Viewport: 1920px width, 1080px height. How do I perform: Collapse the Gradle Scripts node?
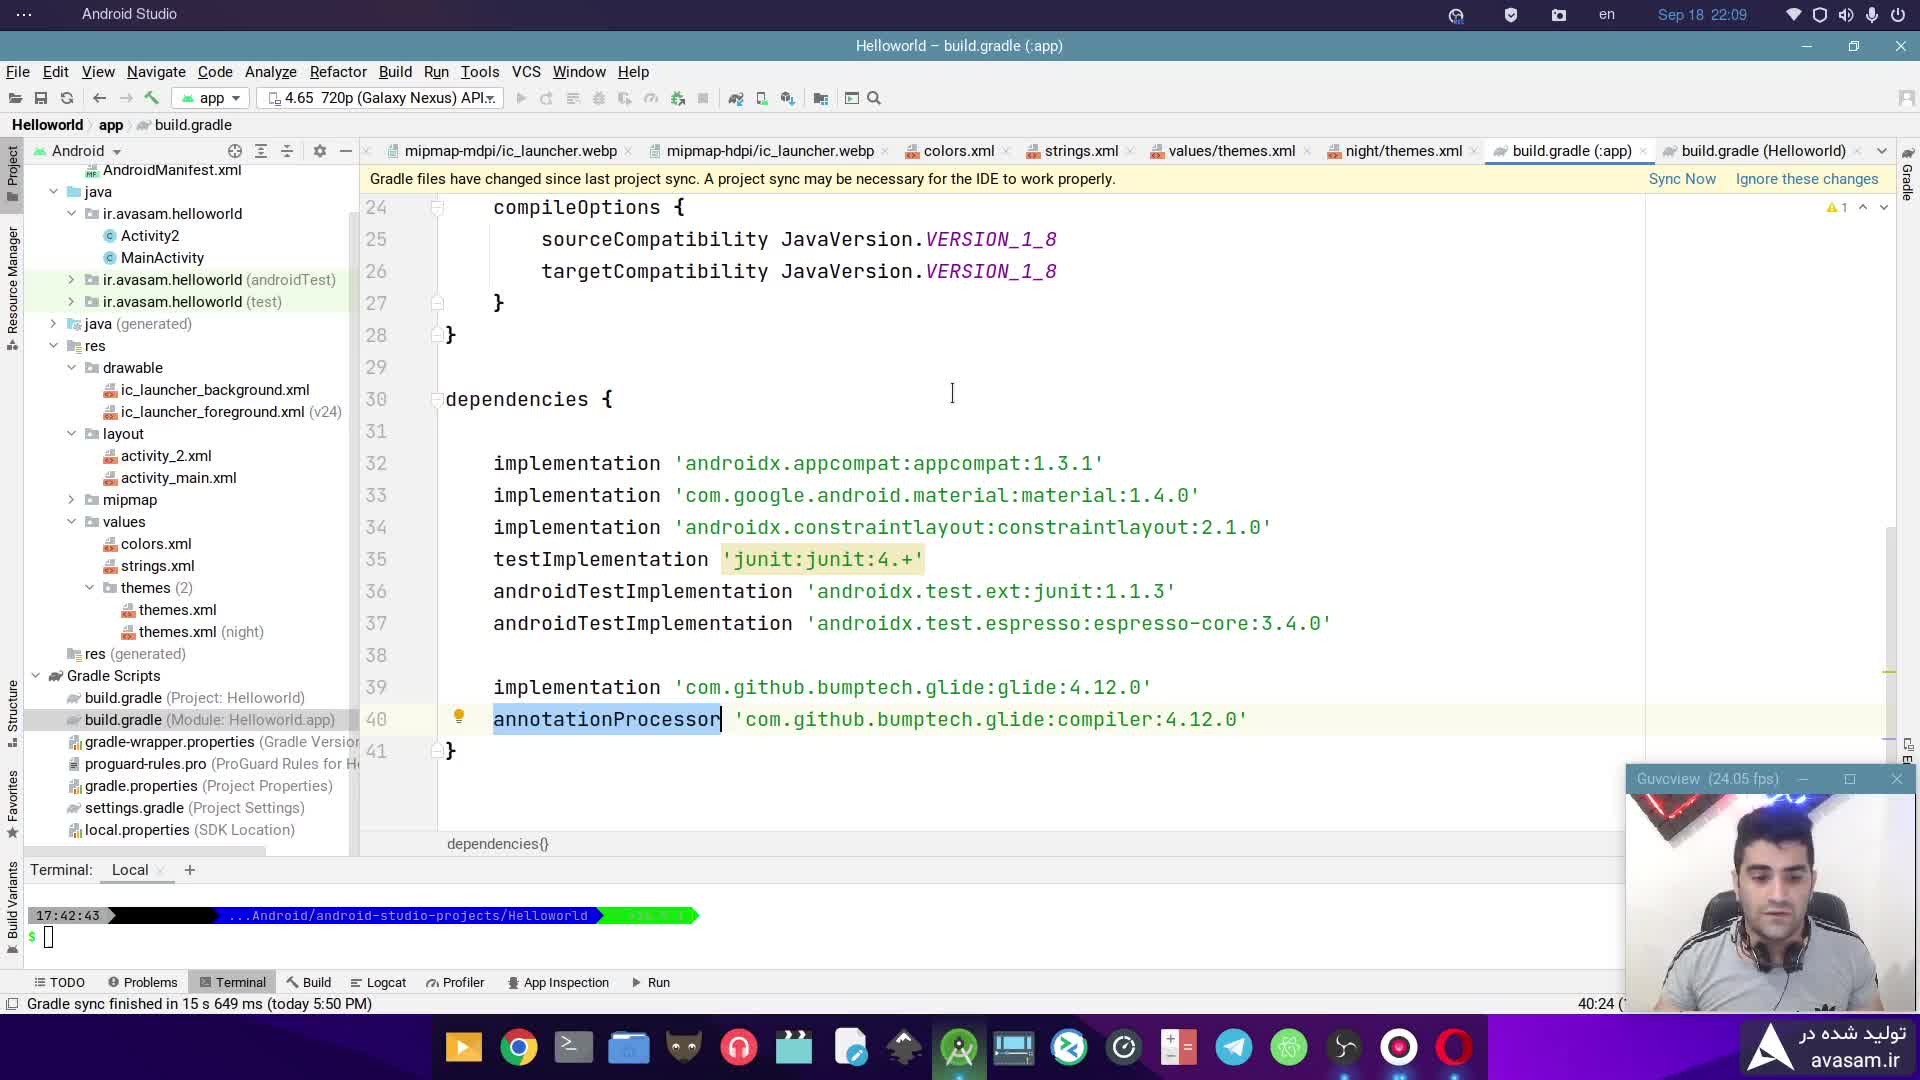pyautogui.click(x=36, y=676)
